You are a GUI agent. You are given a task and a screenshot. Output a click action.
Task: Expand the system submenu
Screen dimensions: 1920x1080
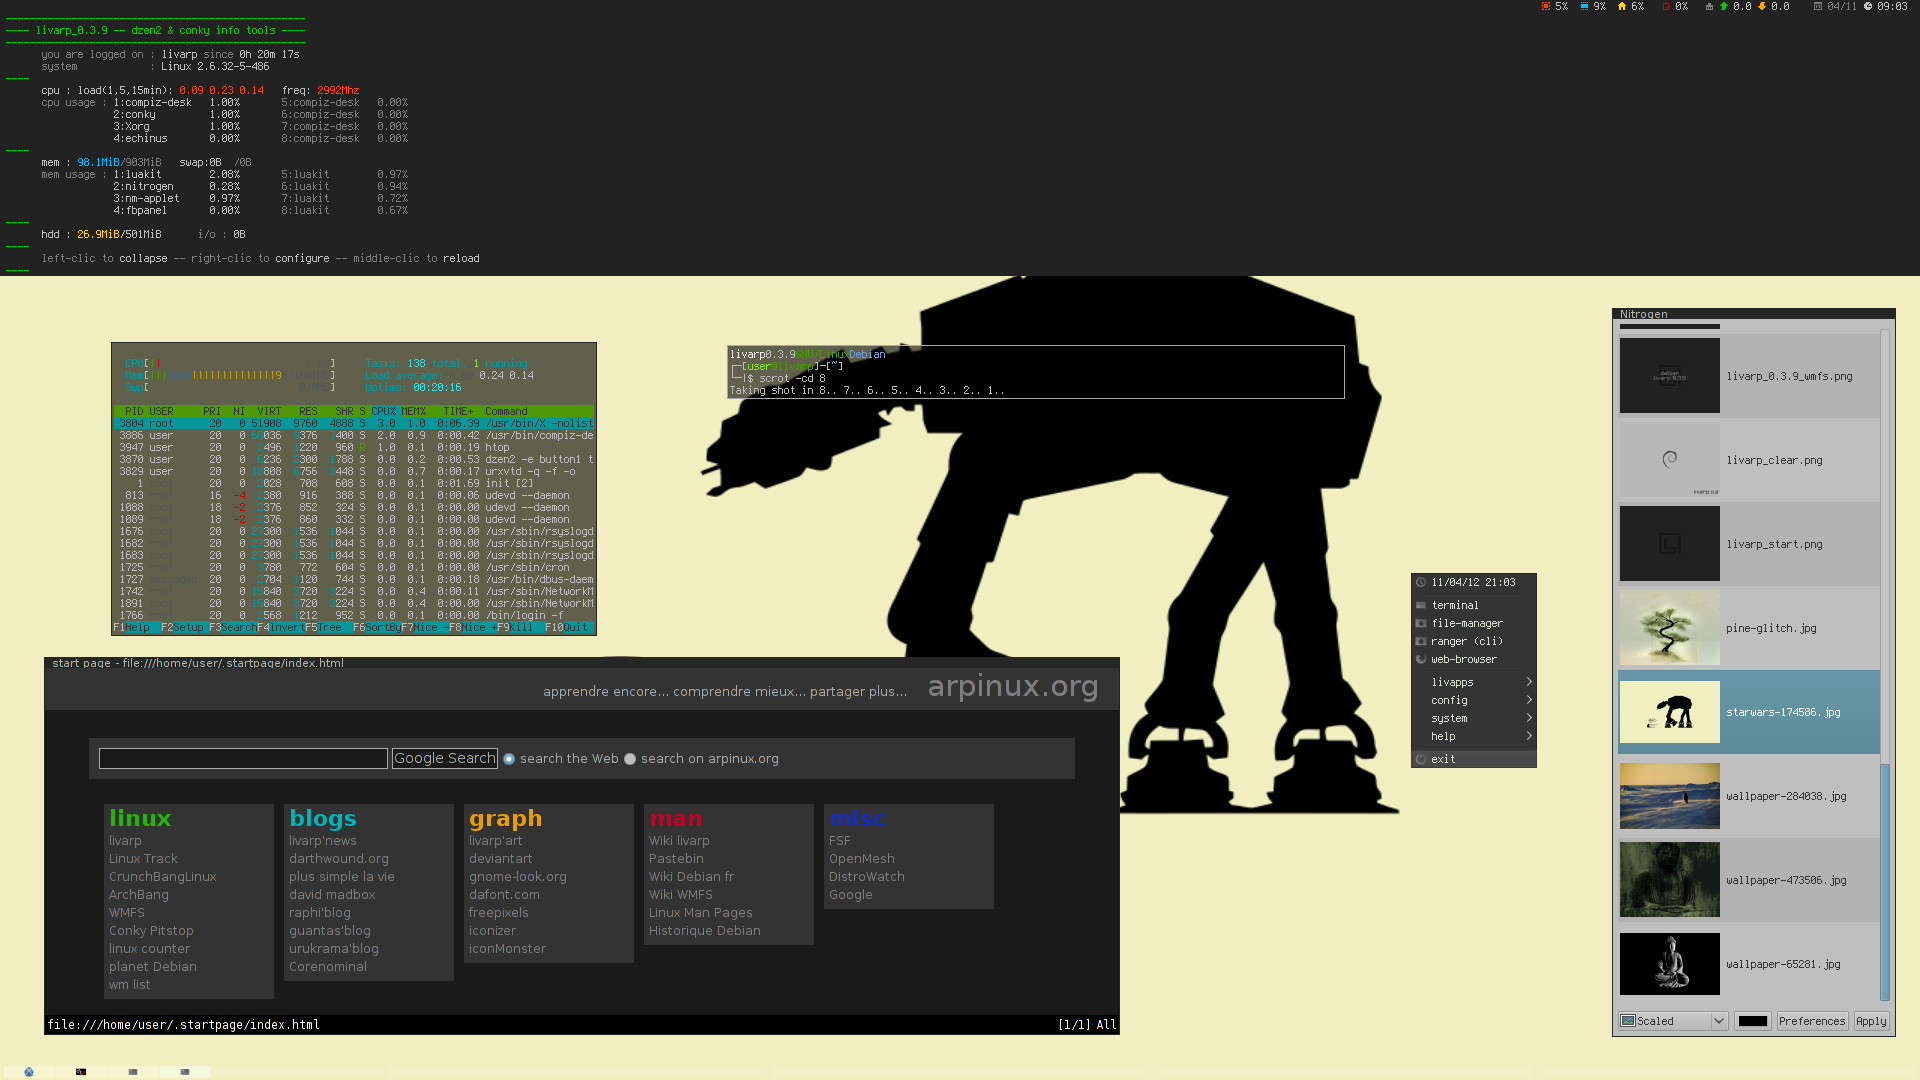(x=1474, y=718)
